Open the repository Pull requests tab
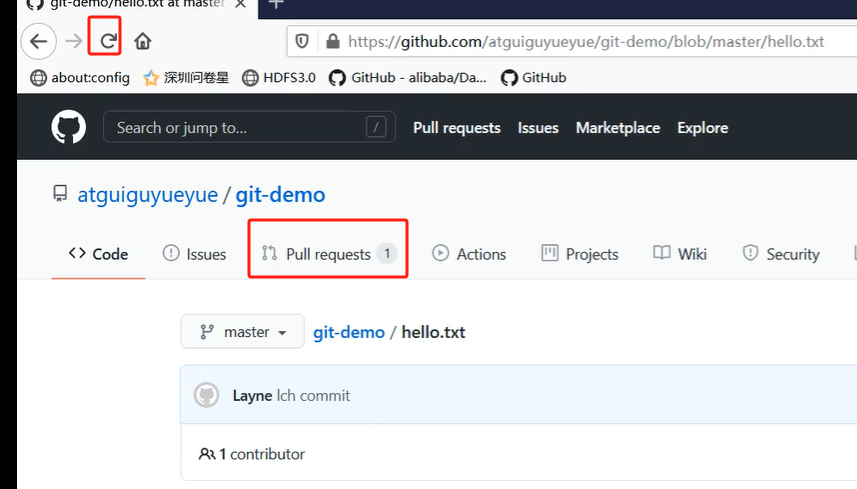This screenshot has height=489, width=857. pos(328,254)
